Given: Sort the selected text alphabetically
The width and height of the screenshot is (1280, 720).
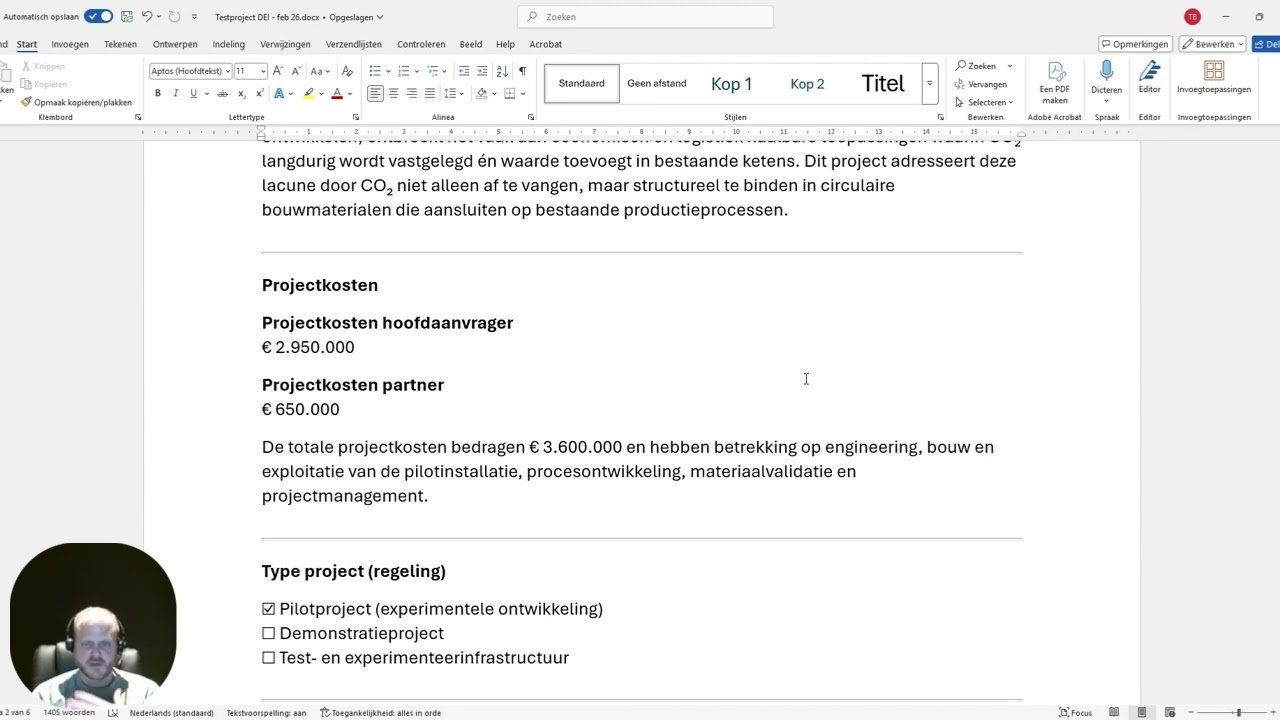Looking at the screenshot, I should click(502, 71).
